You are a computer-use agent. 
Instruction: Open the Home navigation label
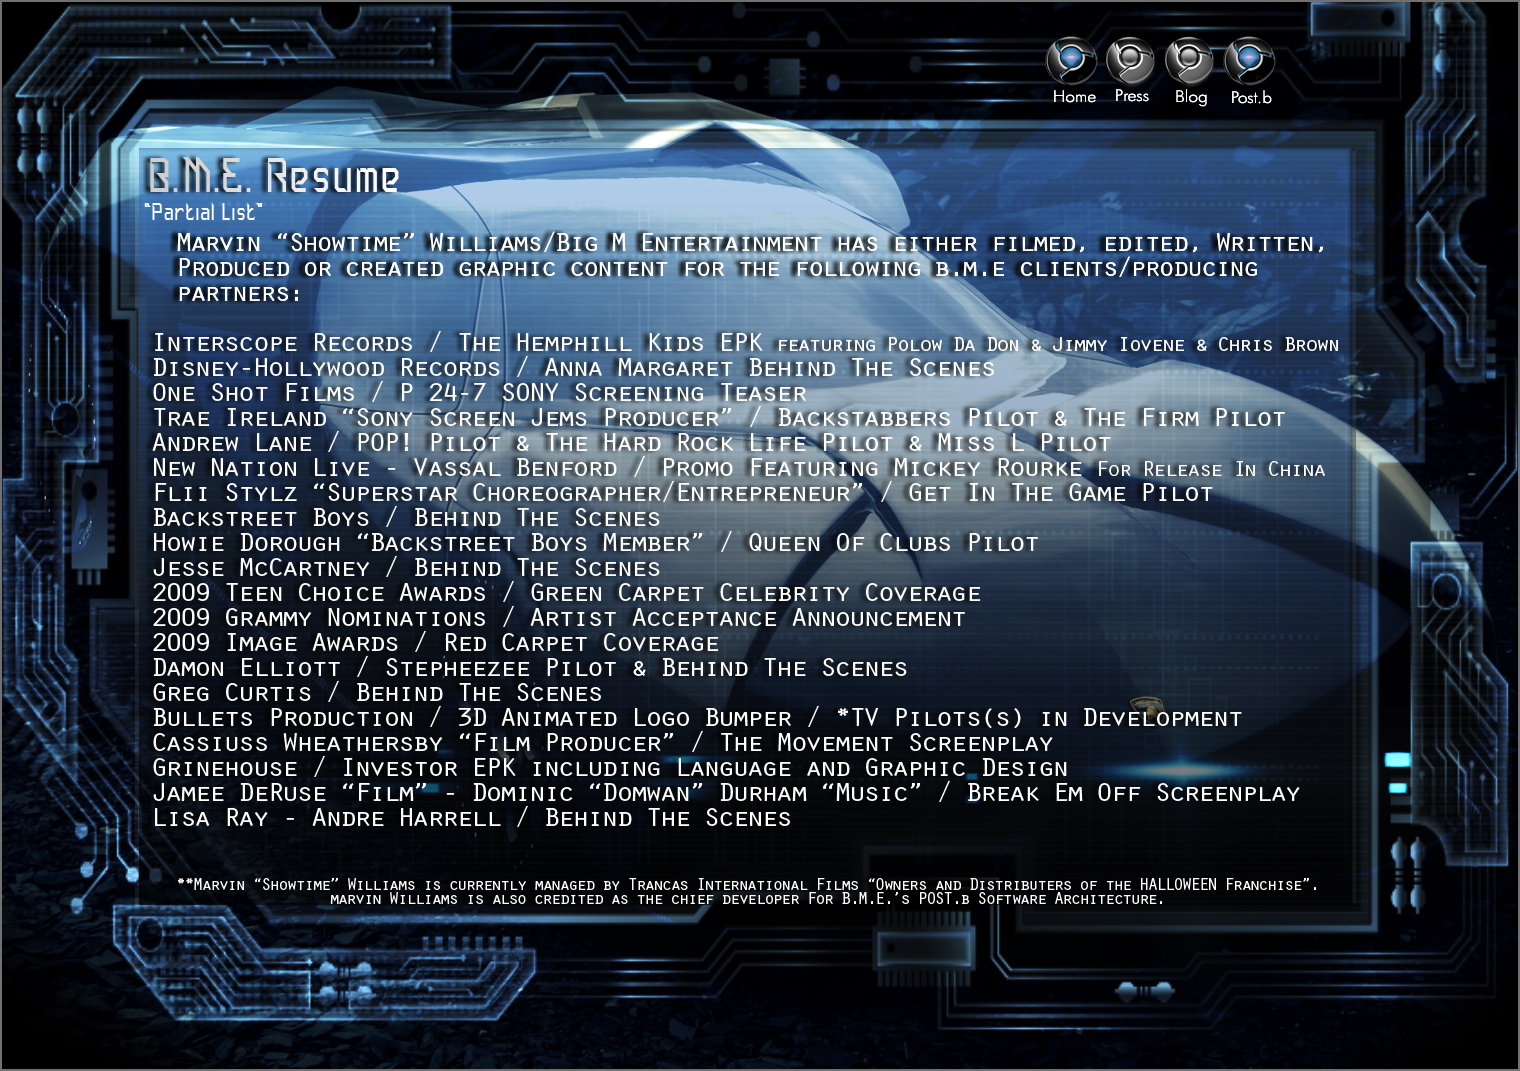(x=1074, y=97)
